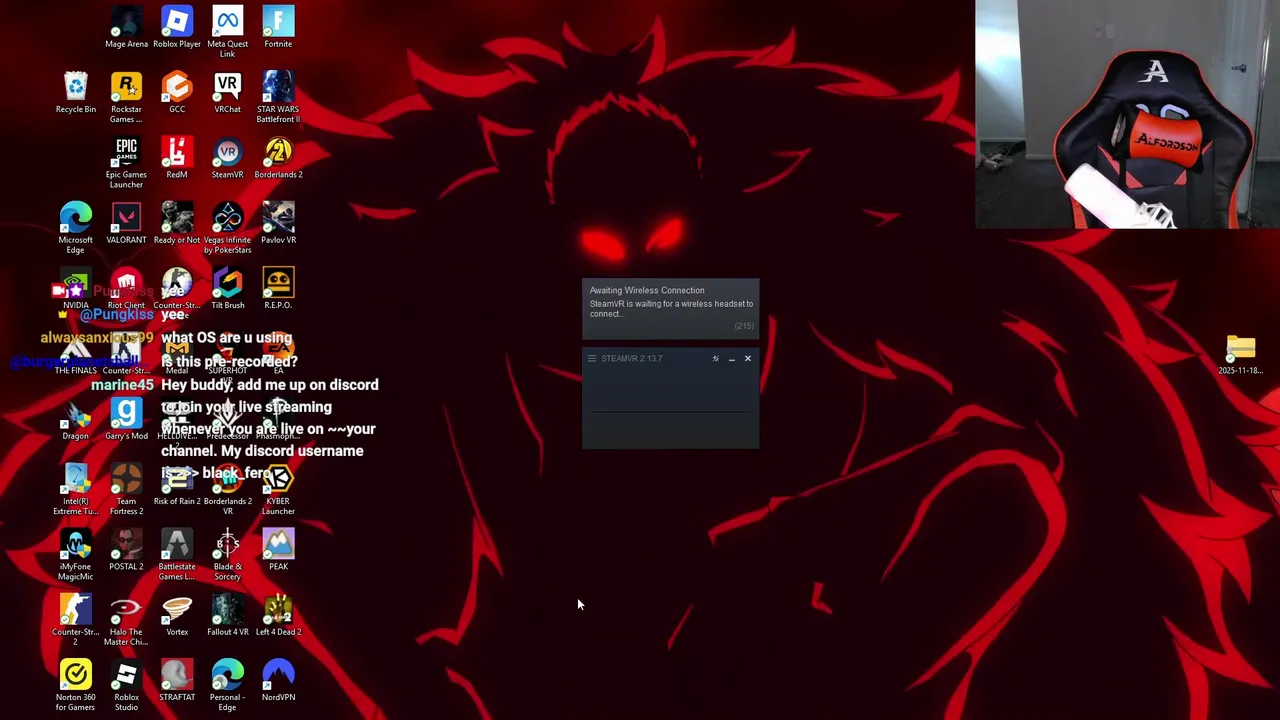The image size is (1280, 720).
Task: Select the Predecessor desktop icon
Action: pos(227,419)
